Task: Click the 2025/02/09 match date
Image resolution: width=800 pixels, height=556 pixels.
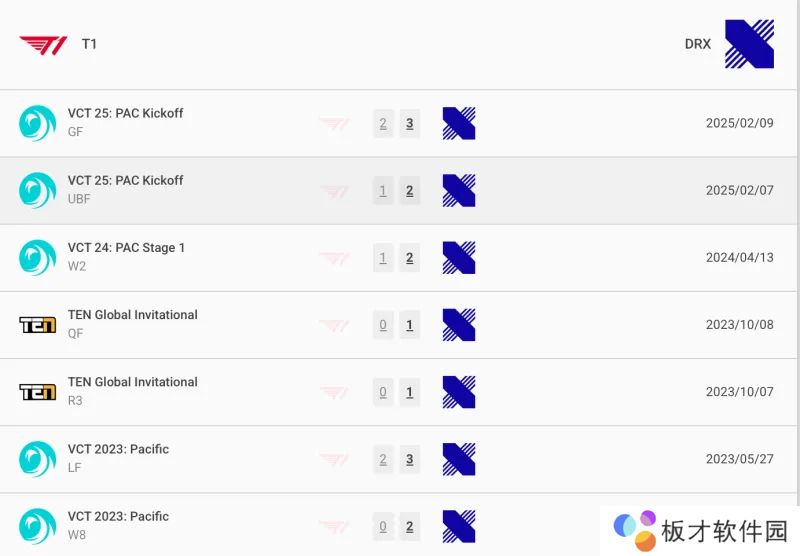Action: tap(739, 123)
